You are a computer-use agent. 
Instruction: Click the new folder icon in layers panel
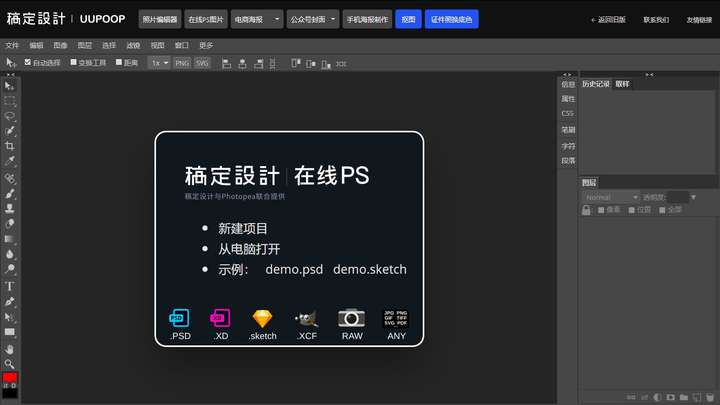(684, 397)
